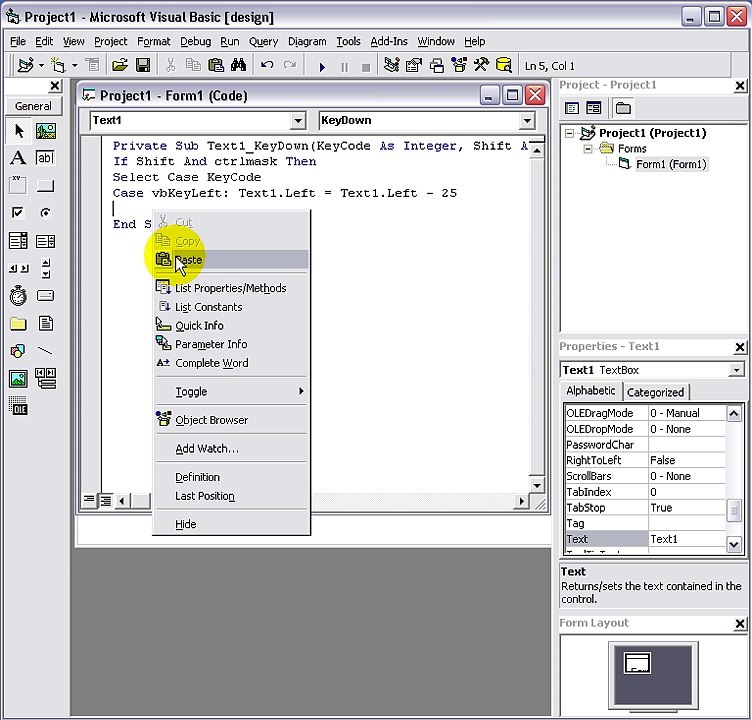The width and height of the screenshot is (752, 720).
Task: Open Project Explorer toolbar icon
Action: (391, 65)
